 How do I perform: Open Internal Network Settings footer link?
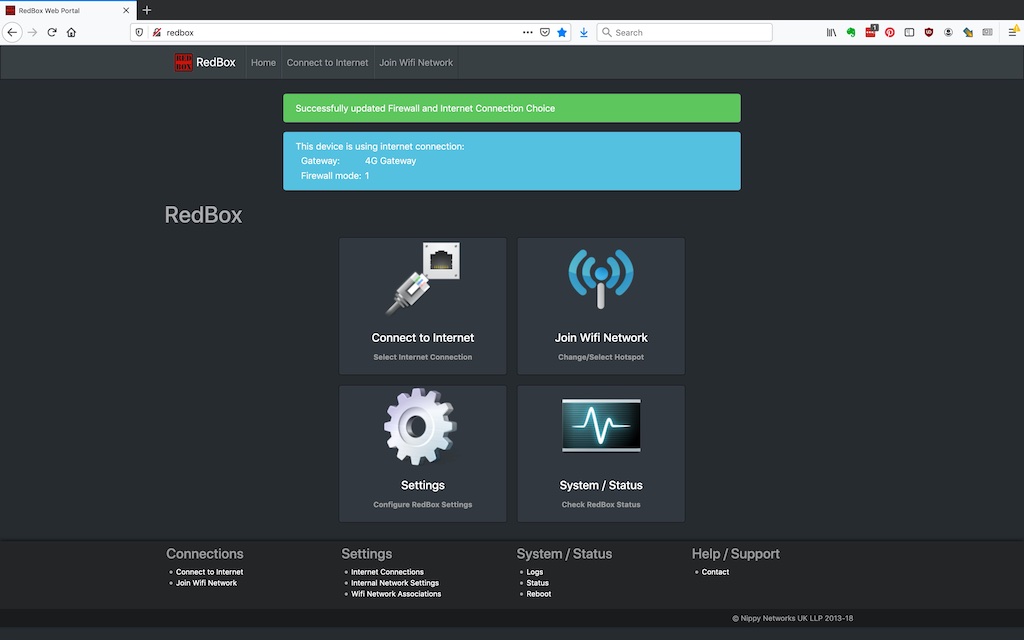tap(395, 583)
